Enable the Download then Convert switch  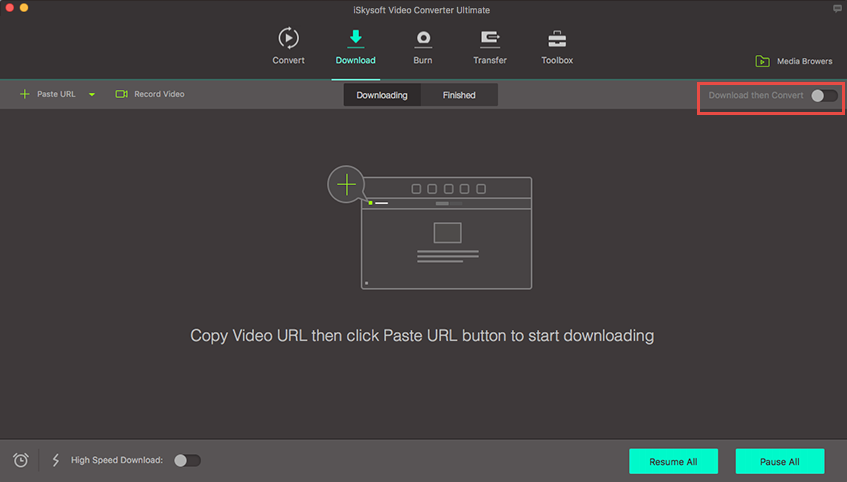824,95
